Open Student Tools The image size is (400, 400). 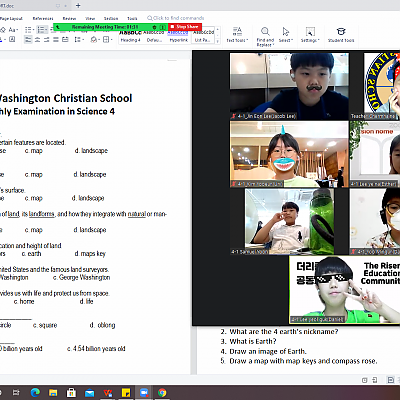[x=341, y=35]
